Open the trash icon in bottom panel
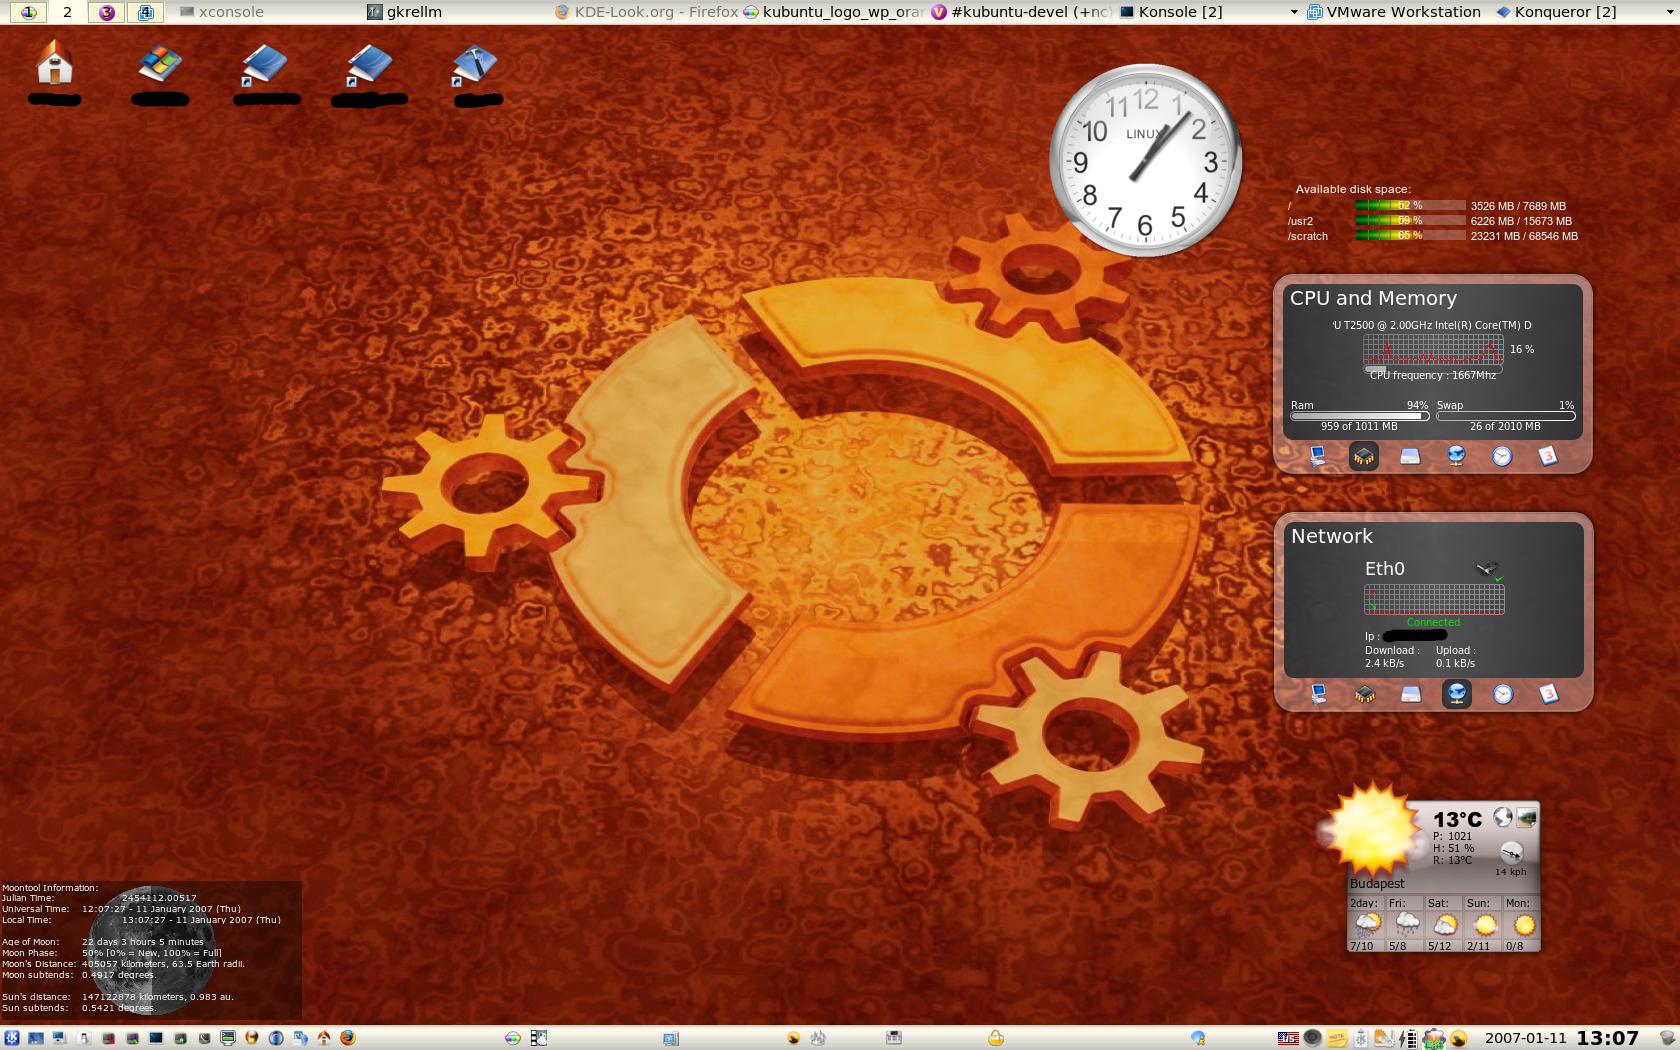Screen dimensions: 1680x1050 tap(1665, 1038)
